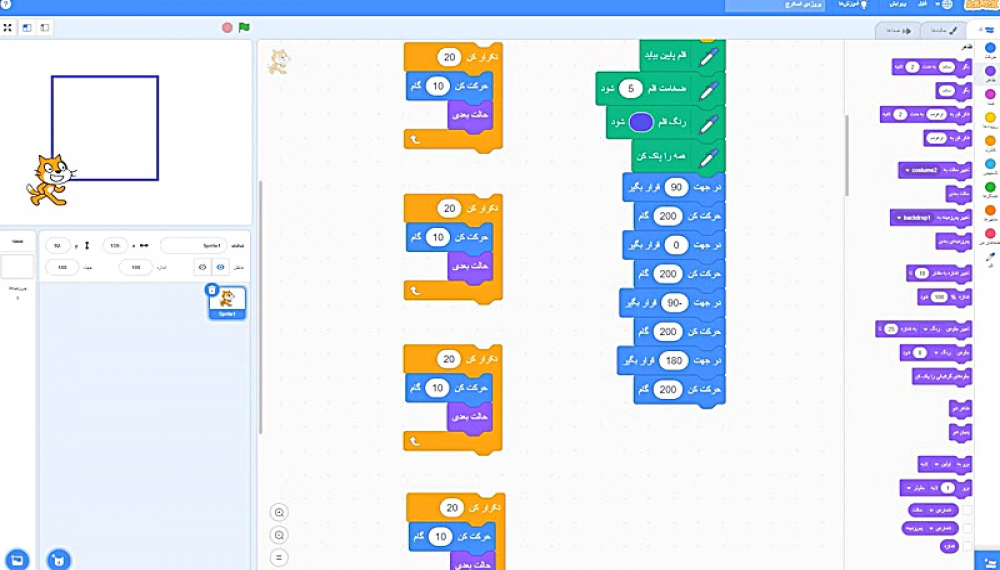The height and width of the screenshot is (570, 1000).
Task: Zoom in the code workspace
Action: [279, 512]
